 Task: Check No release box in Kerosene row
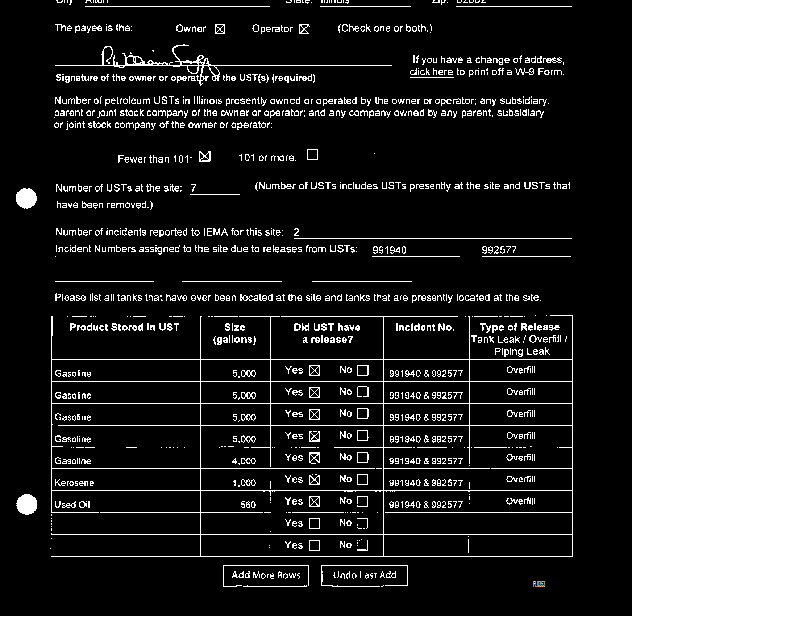coord(362,480)
